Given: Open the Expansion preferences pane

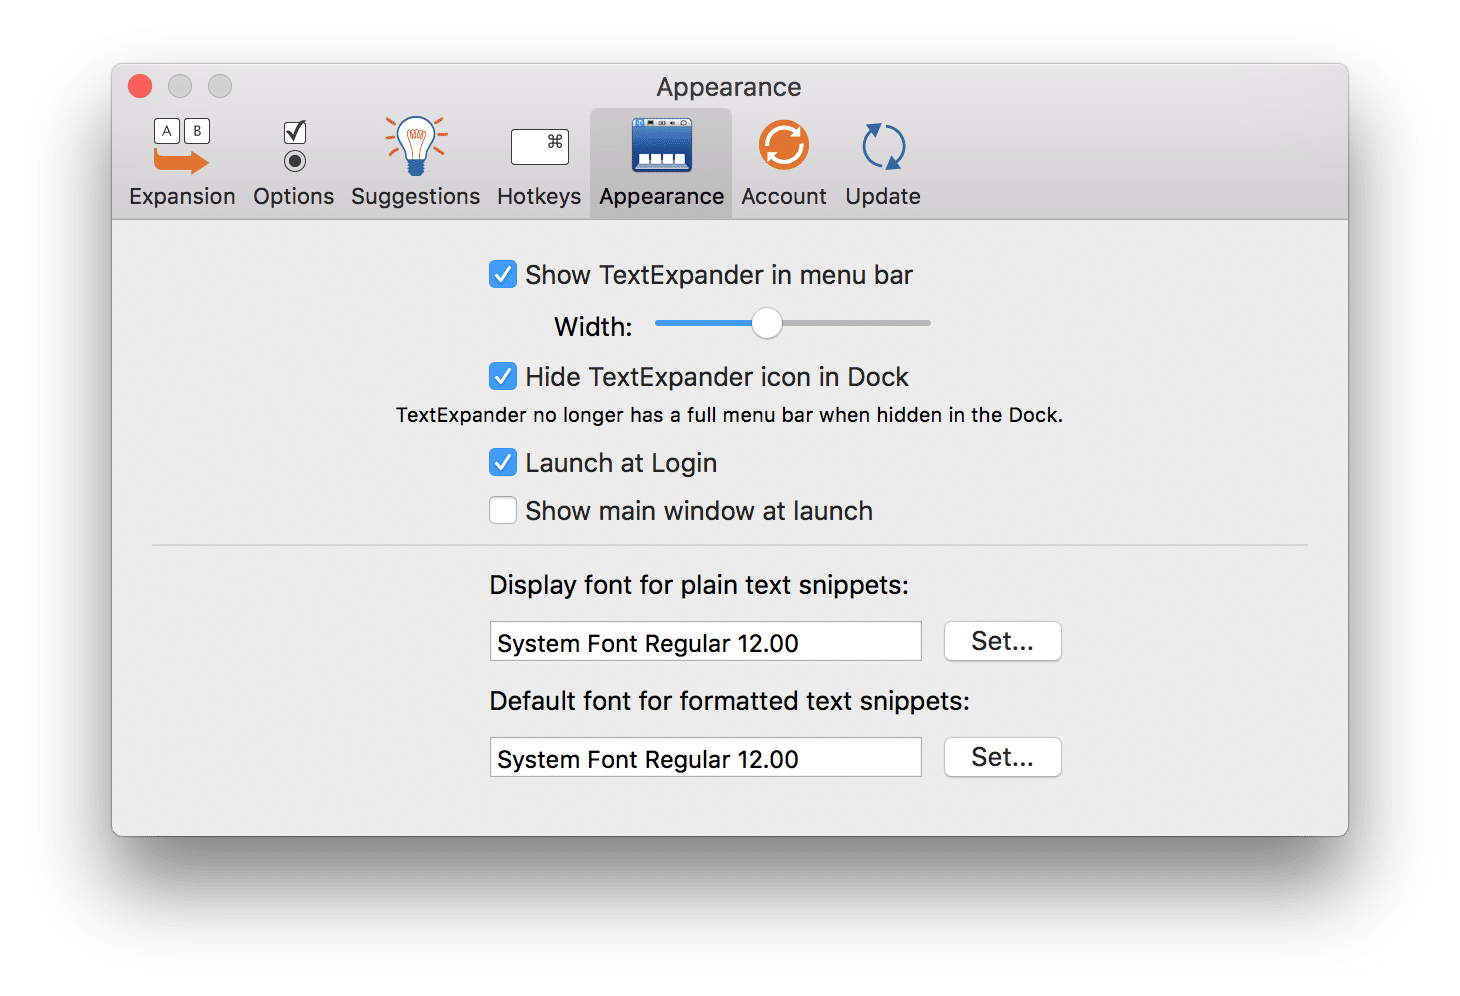Looking at the screenshot, I should [182, 162].
